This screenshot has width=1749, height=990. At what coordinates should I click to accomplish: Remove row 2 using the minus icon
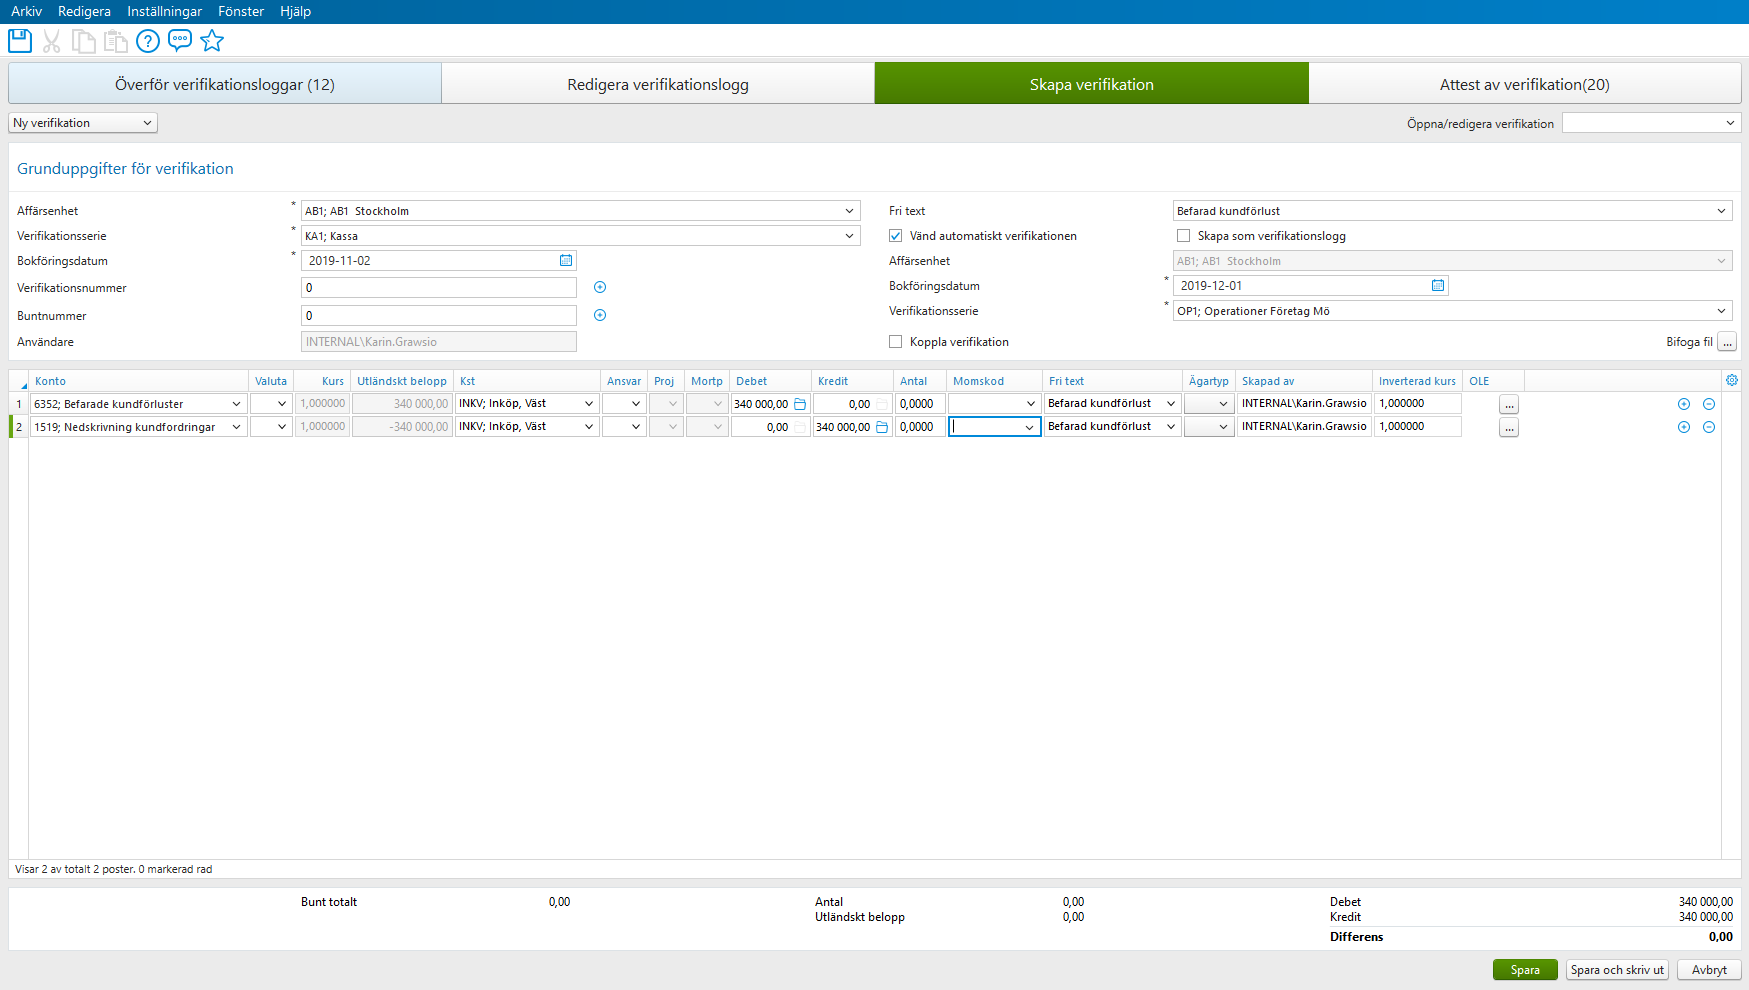pyautogui.click(x=1709, y=426)
